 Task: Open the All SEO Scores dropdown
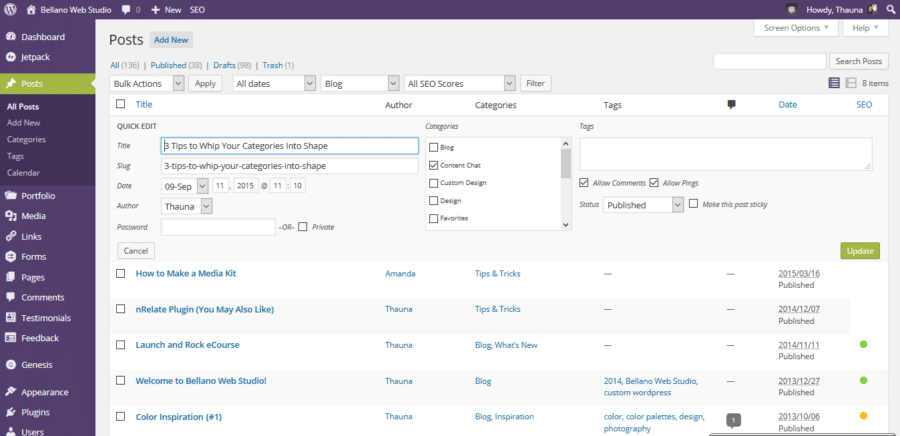pyautogui.click(x=460, y=83)
